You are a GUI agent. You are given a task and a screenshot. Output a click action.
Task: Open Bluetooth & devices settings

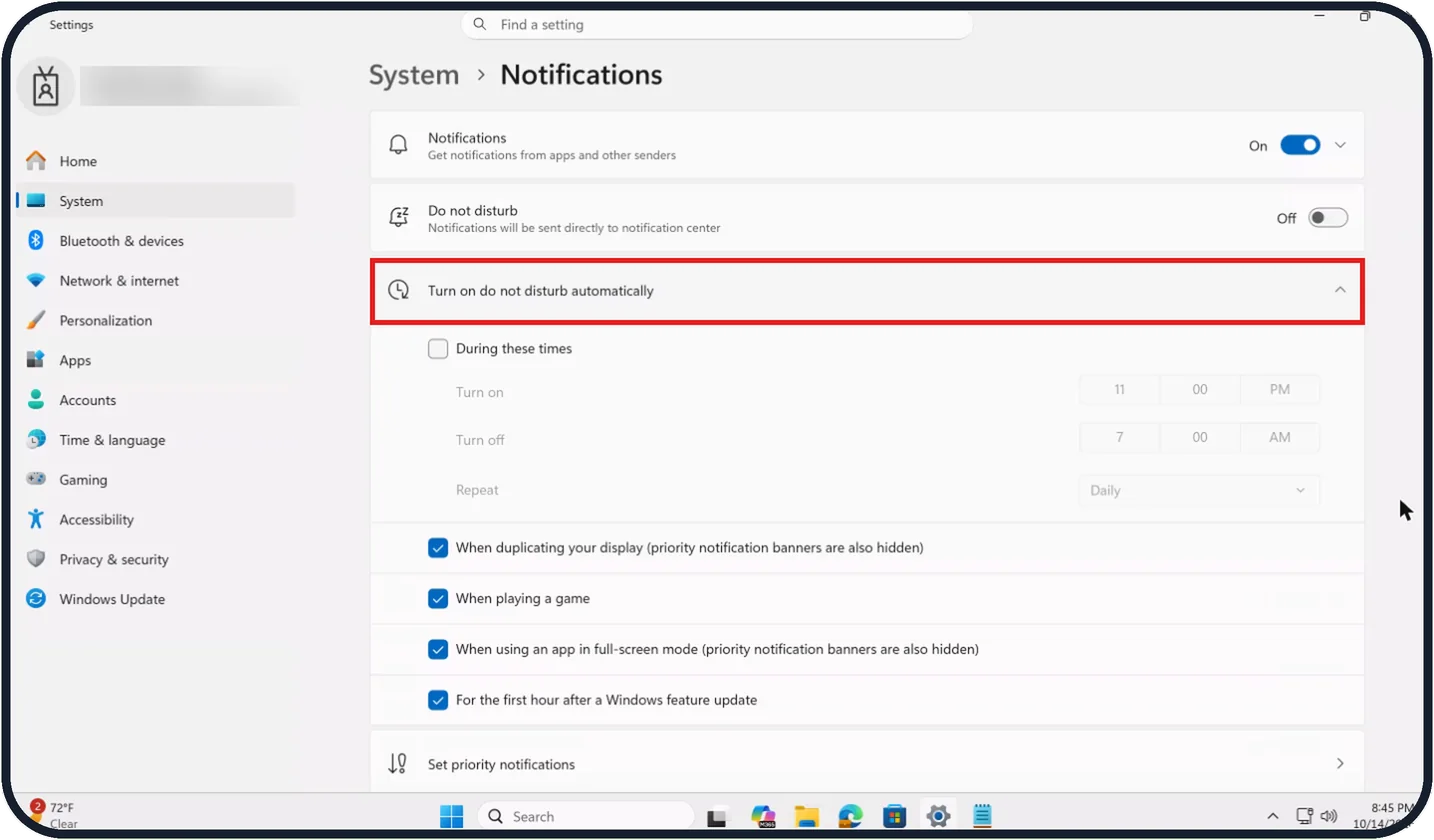point(155,241)
